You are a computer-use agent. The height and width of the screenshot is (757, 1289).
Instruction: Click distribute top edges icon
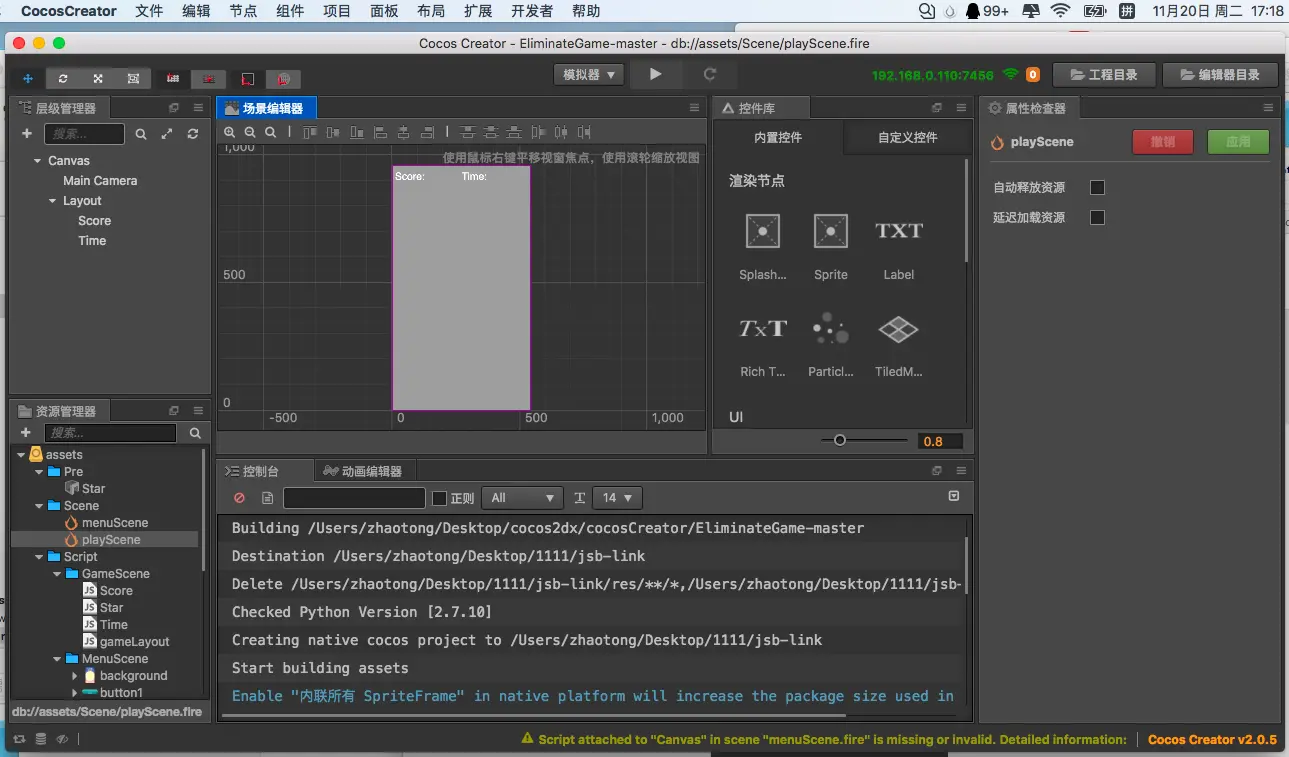pyautogui.click(x=466, y=132)
